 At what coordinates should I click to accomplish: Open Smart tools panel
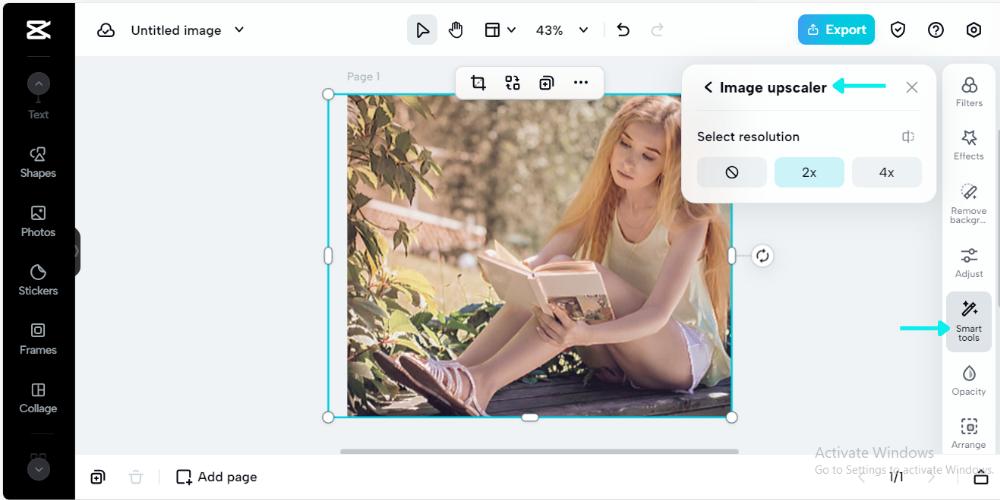tap(969, 322)
